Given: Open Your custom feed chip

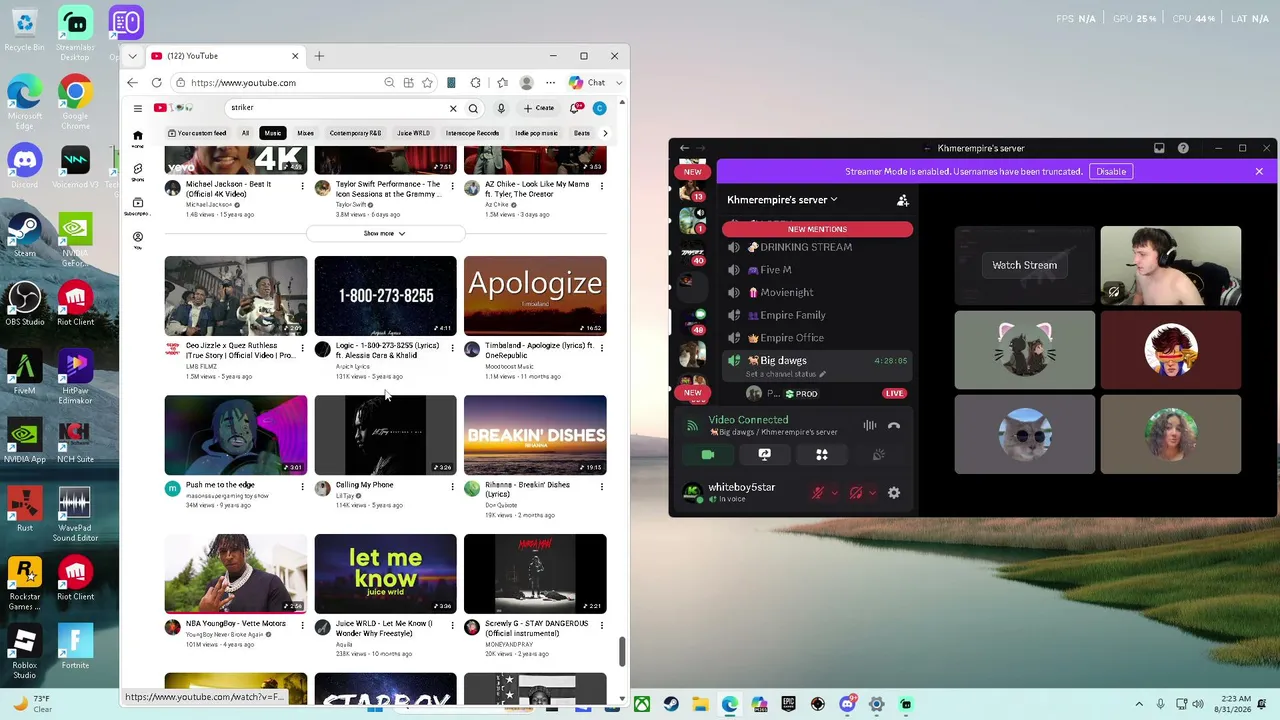Looking at the screenshot, I should click(x=197, y=133).
